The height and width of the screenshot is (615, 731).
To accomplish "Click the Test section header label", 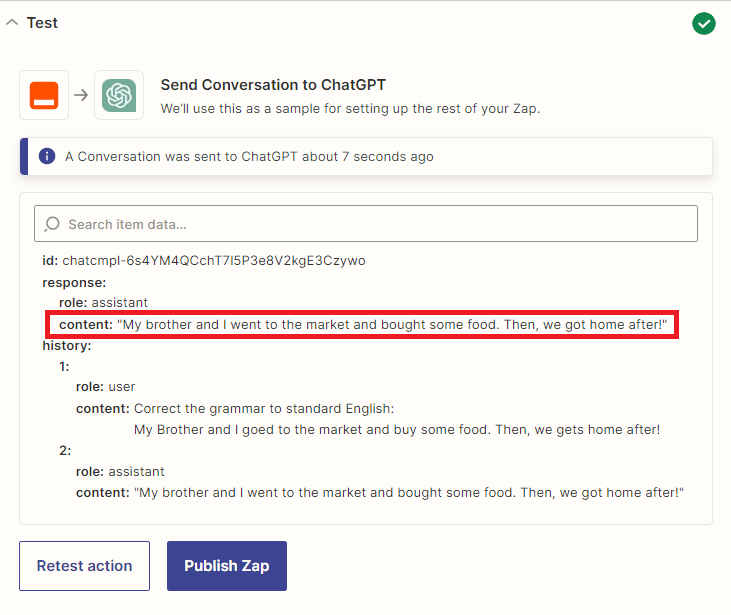I will pyautogui.click(x=42, y=23).
